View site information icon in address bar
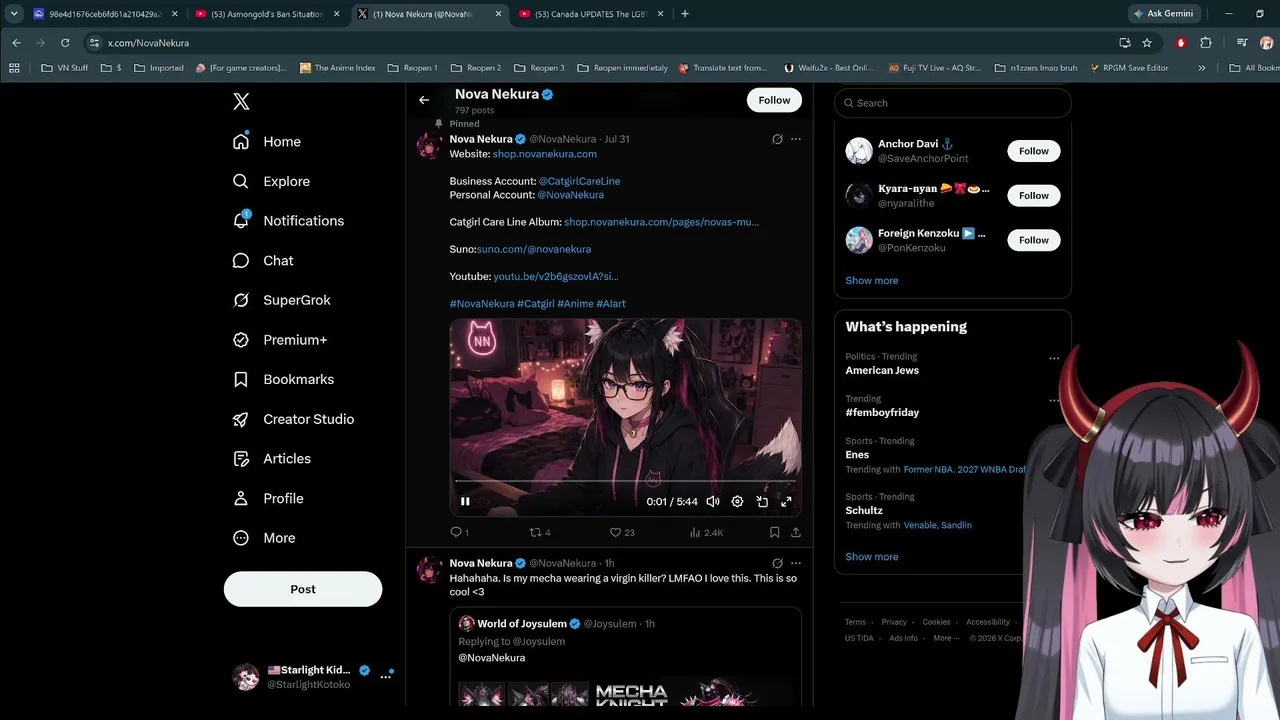This screenshot has height=720, width=1280. click(94, 43)
